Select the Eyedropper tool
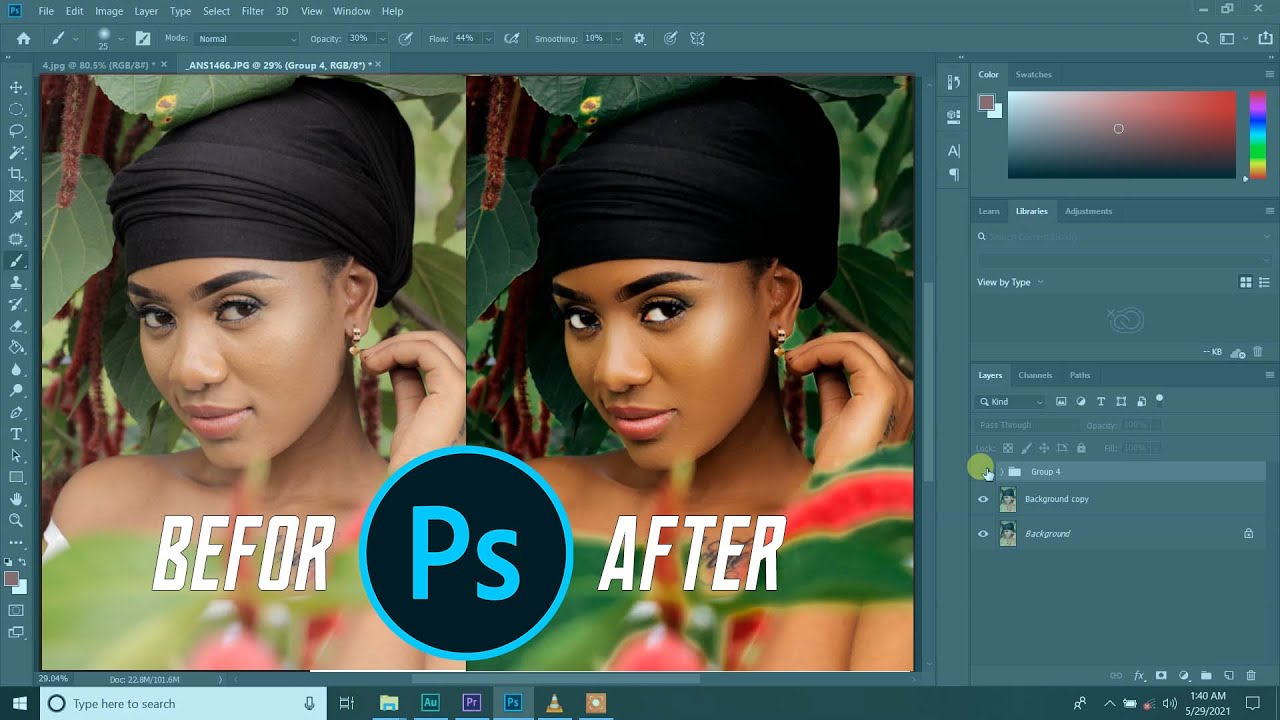This screenshot has height=720, width=1280. coord(16,218)
